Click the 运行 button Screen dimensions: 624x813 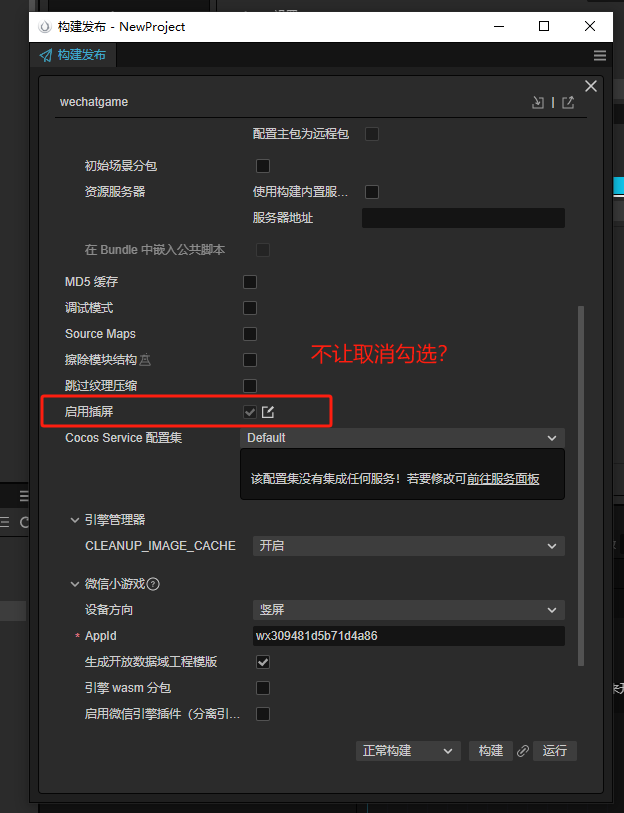[x=554, y=751]
